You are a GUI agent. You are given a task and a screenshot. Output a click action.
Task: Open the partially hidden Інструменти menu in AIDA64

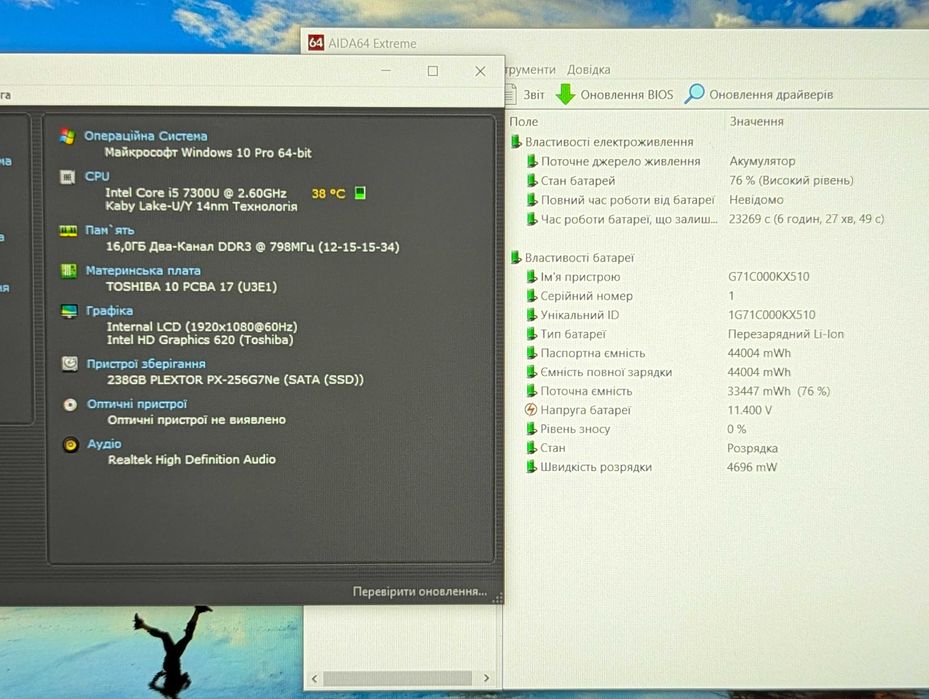coord(530,70)
